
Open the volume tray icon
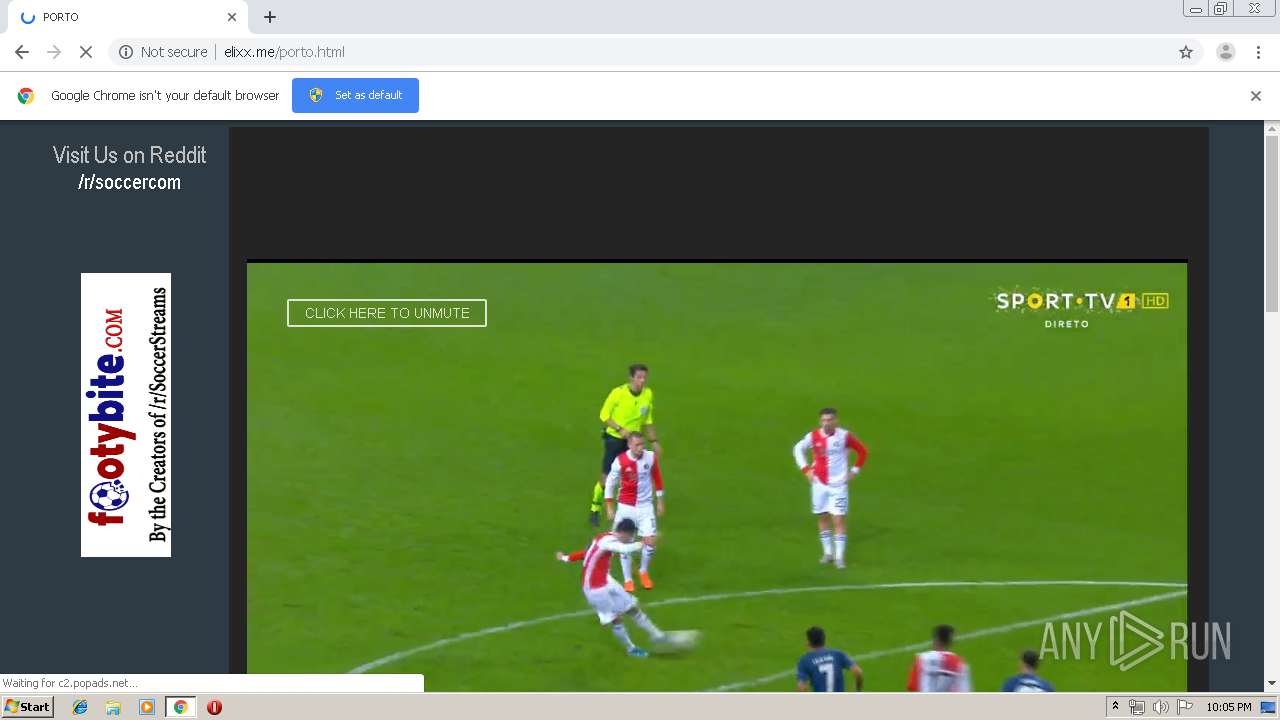click(1160, 707)
